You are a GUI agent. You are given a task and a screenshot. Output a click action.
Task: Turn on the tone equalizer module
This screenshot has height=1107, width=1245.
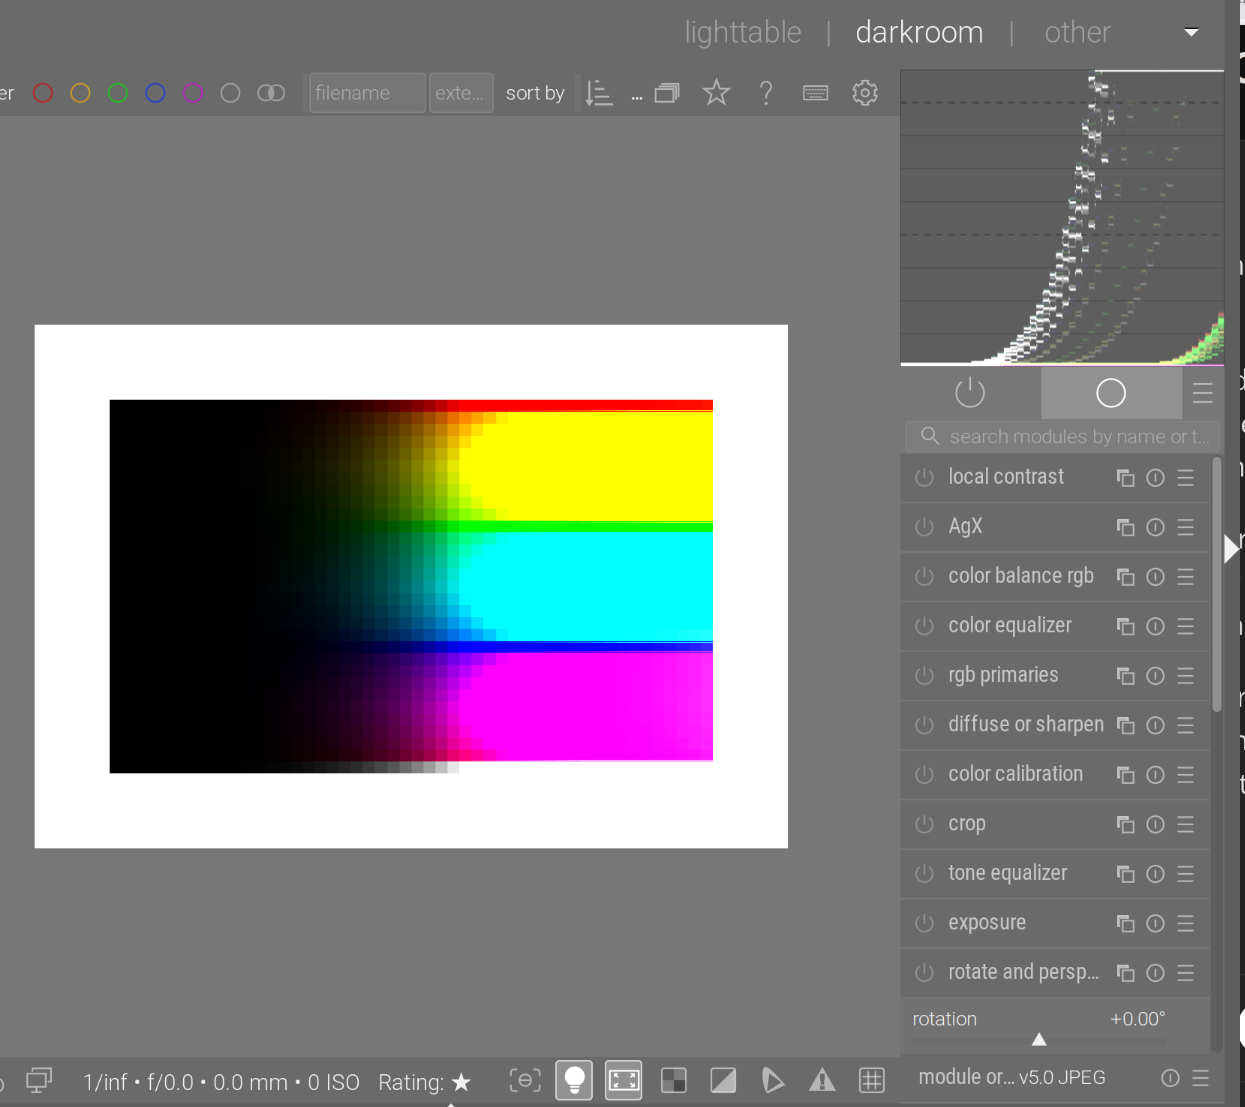[x=924, y=874]
